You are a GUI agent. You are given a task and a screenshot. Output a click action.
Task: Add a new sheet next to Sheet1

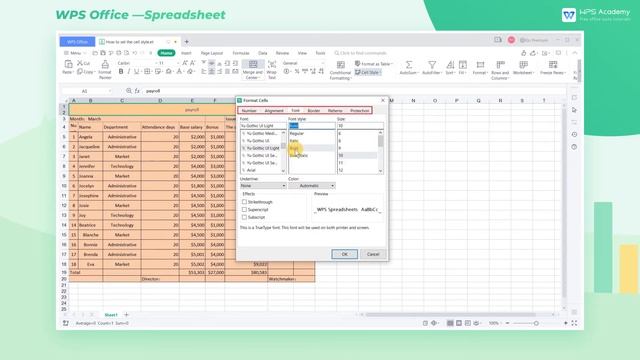tap(126, 315)
